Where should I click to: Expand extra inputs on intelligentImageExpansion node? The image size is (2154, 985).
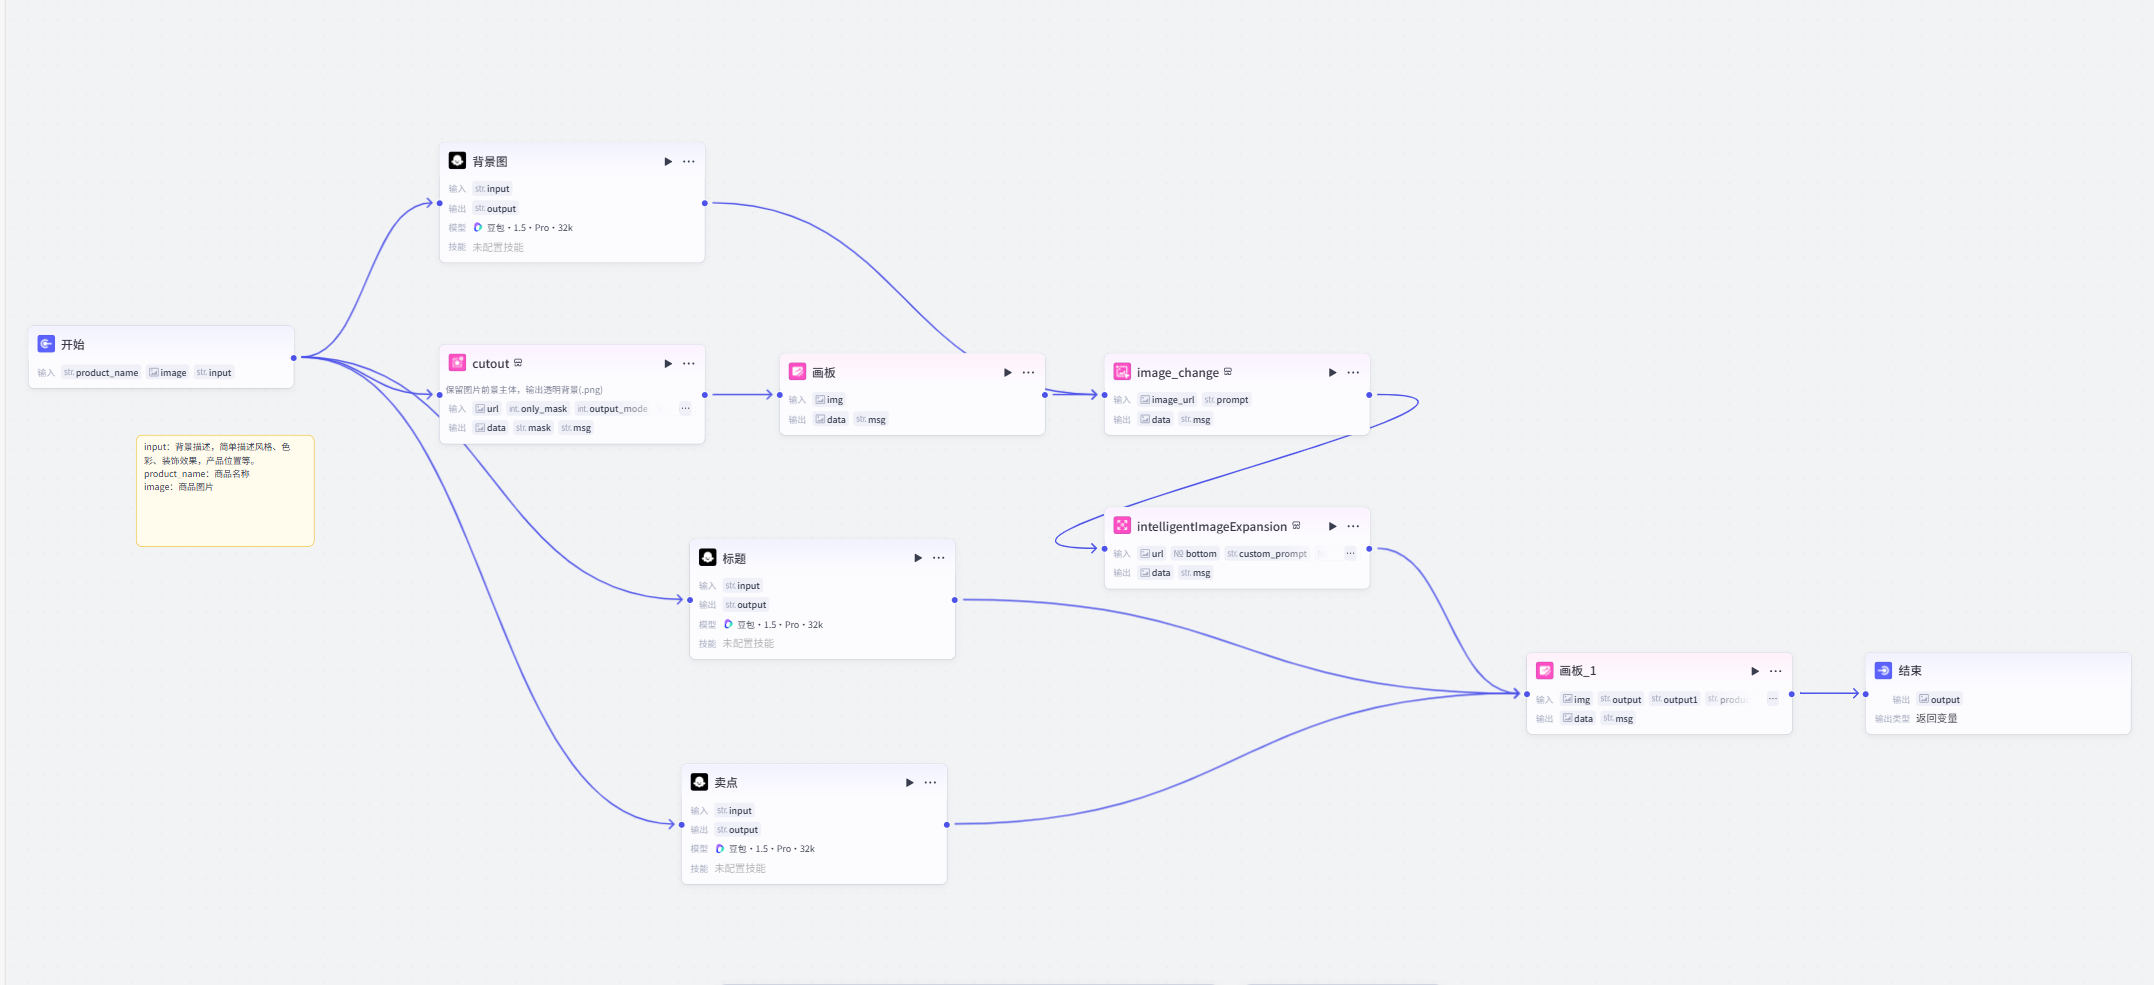click(x=1350, y=553)
